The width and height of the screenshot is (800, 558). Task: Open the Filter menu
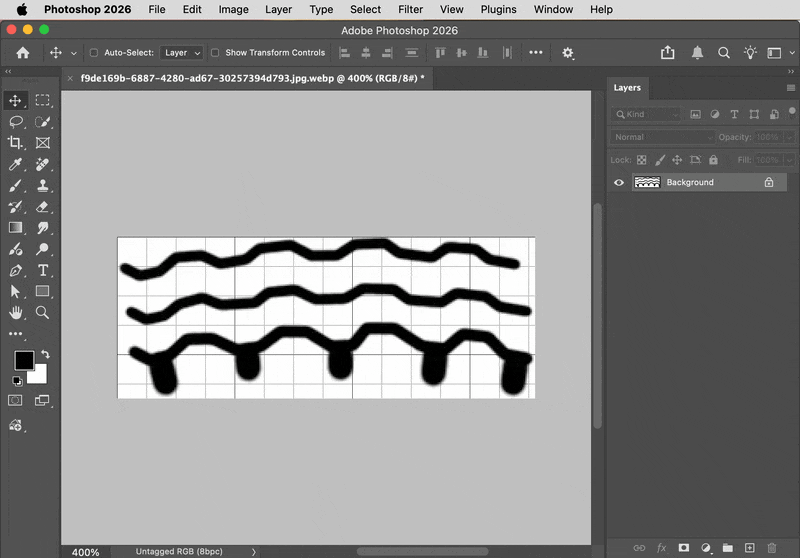click(410, 9)
